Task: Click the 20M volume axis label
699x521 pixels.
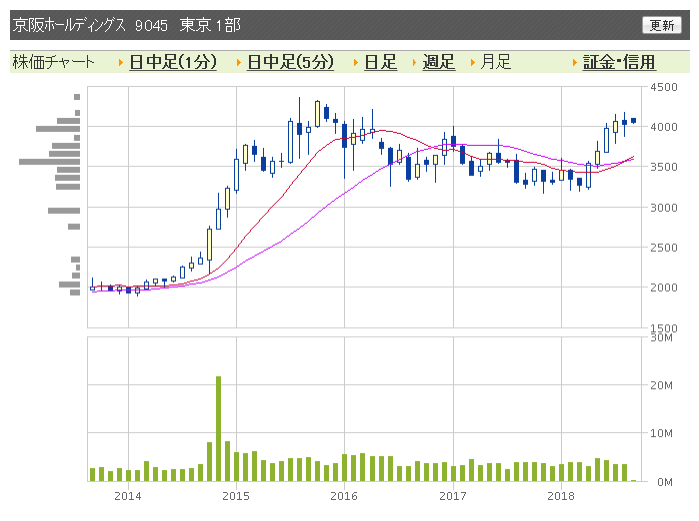Action: tap(662, 385)
